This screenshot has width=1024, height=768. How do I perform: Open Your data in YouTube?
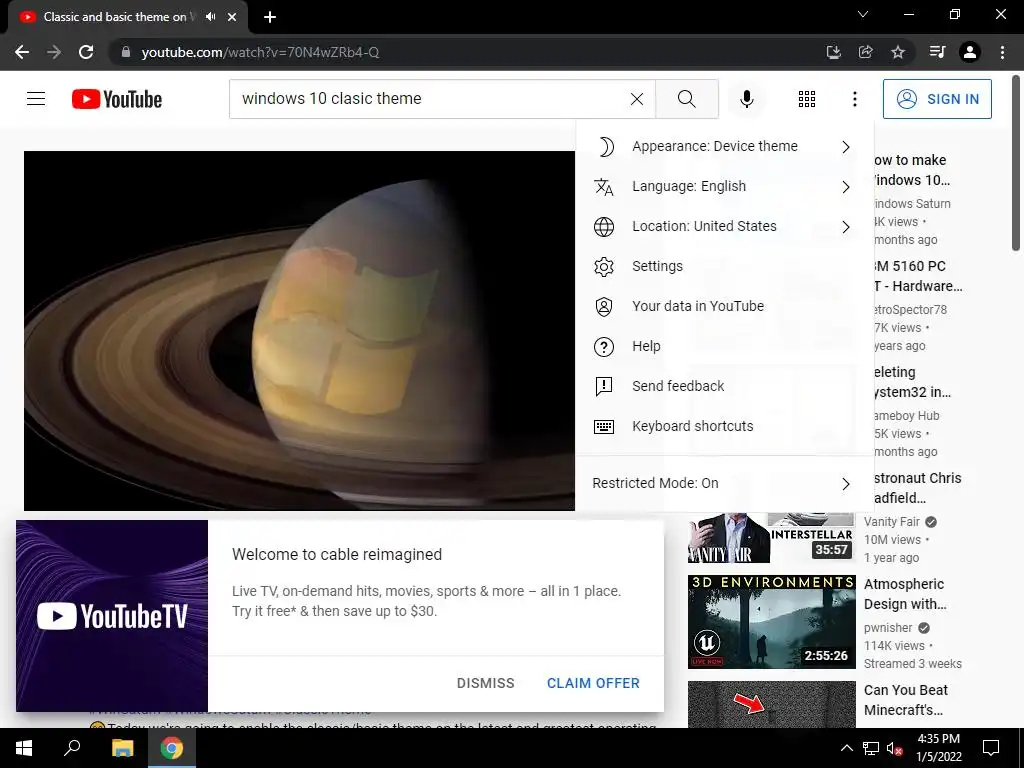coord(724,306)
